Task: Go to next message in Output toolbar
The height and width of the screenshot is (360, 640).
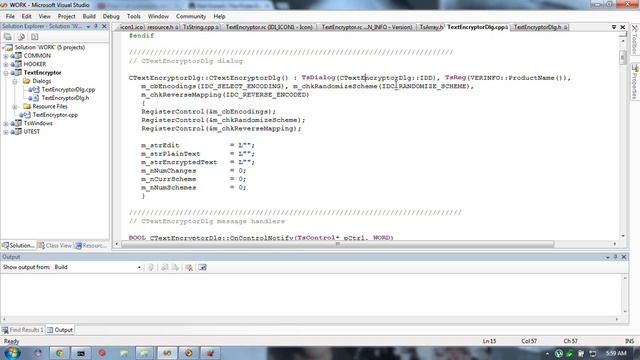Action: (x=175, y=267)
